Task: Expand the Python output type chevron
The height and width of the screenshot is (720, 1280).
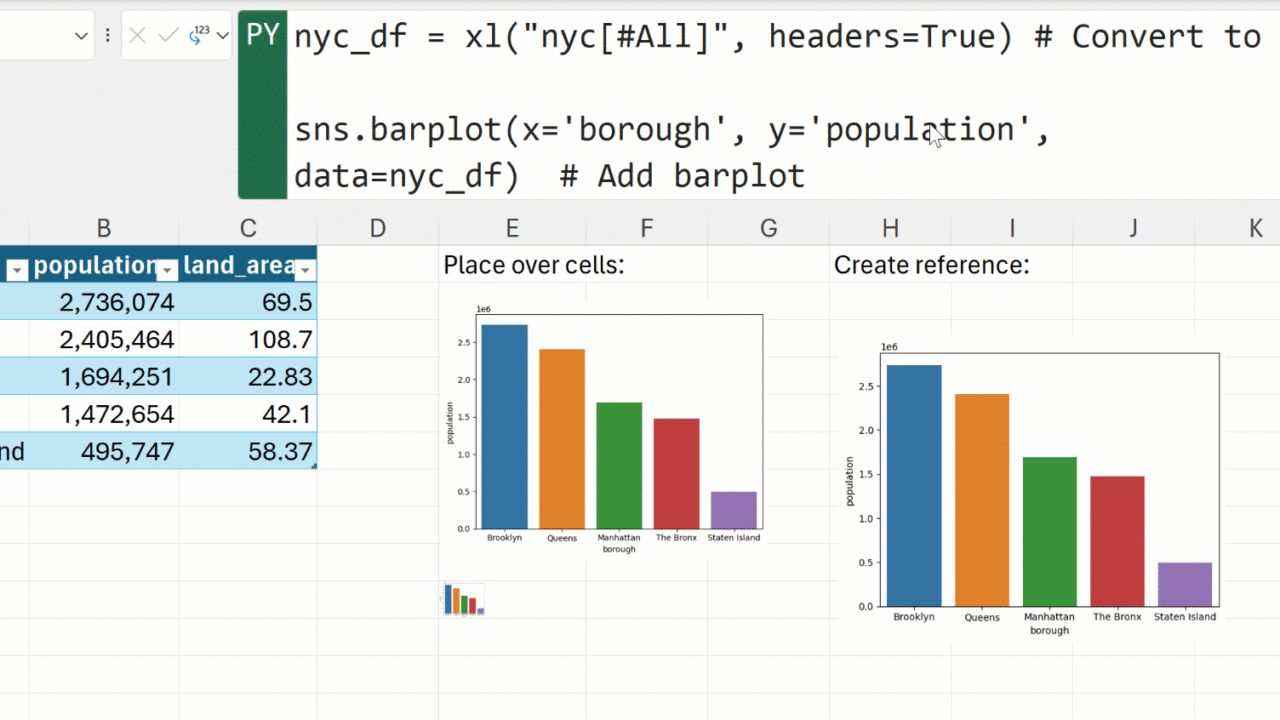Action: click(223, 36)
